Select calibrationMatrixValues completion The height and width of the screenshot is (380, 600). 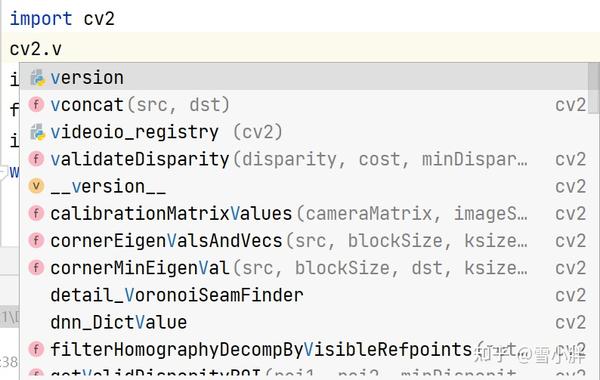tap(304, 214)
